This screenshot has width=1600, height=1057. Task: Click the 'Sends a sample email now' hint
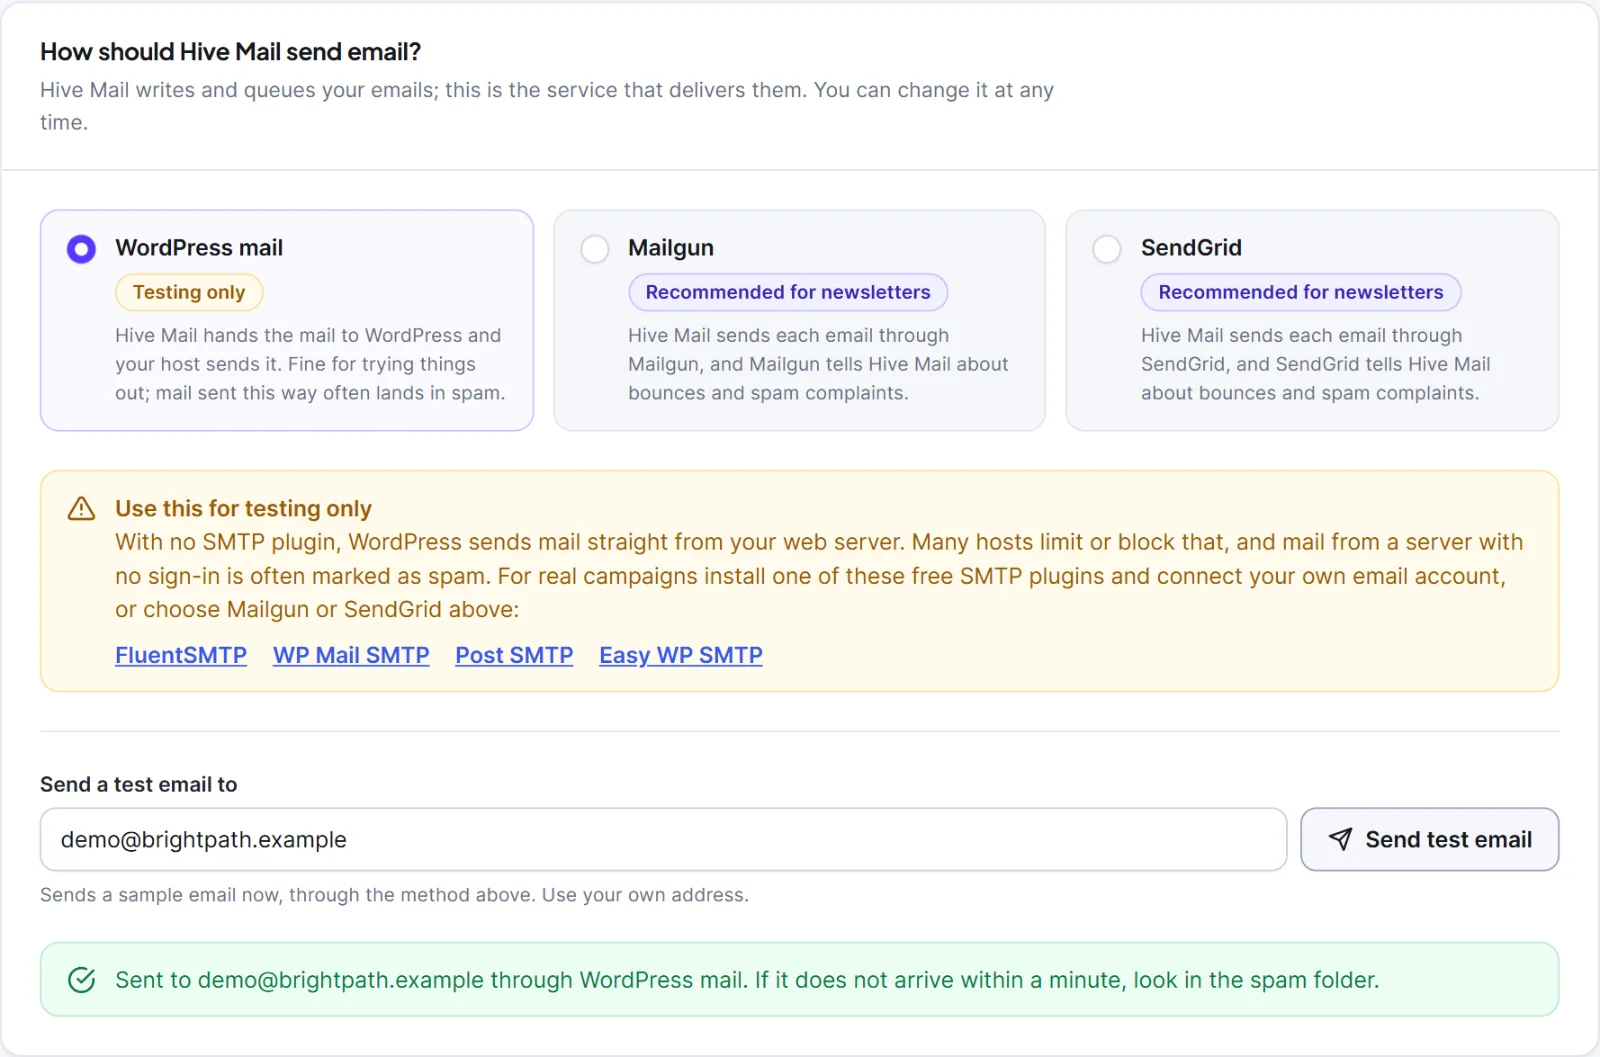coord(394,895)
